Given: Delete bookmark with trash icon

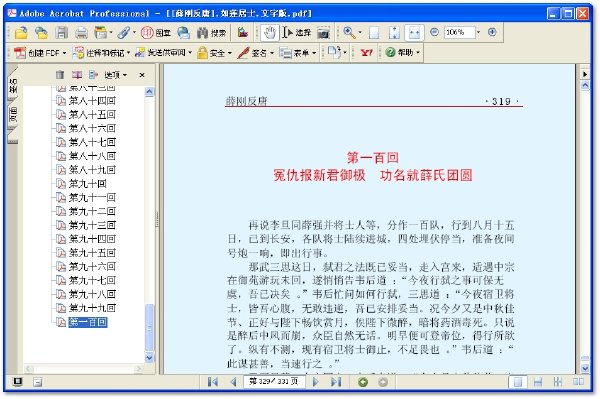Looking at the screenshot, I should (60, 75).
